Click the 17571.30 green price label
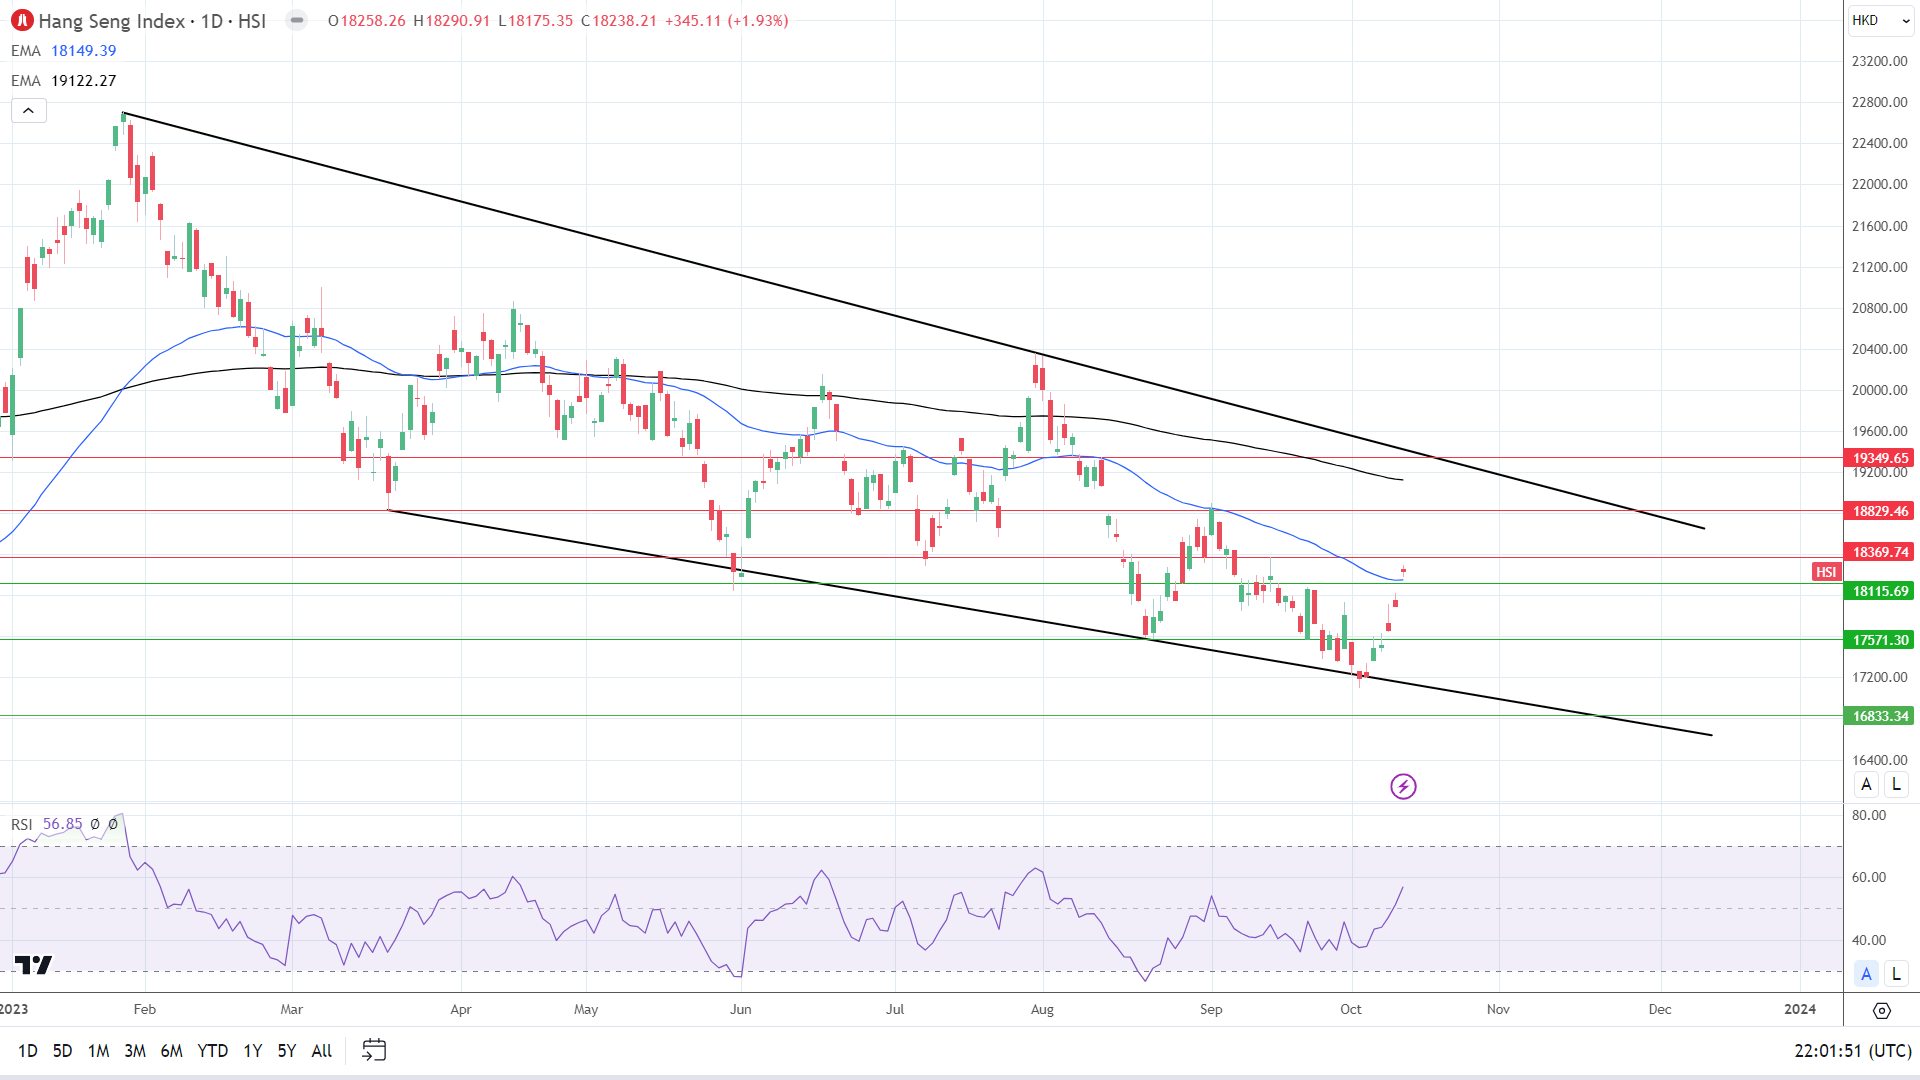The image size is (1920, 1080). (1879, 640)
